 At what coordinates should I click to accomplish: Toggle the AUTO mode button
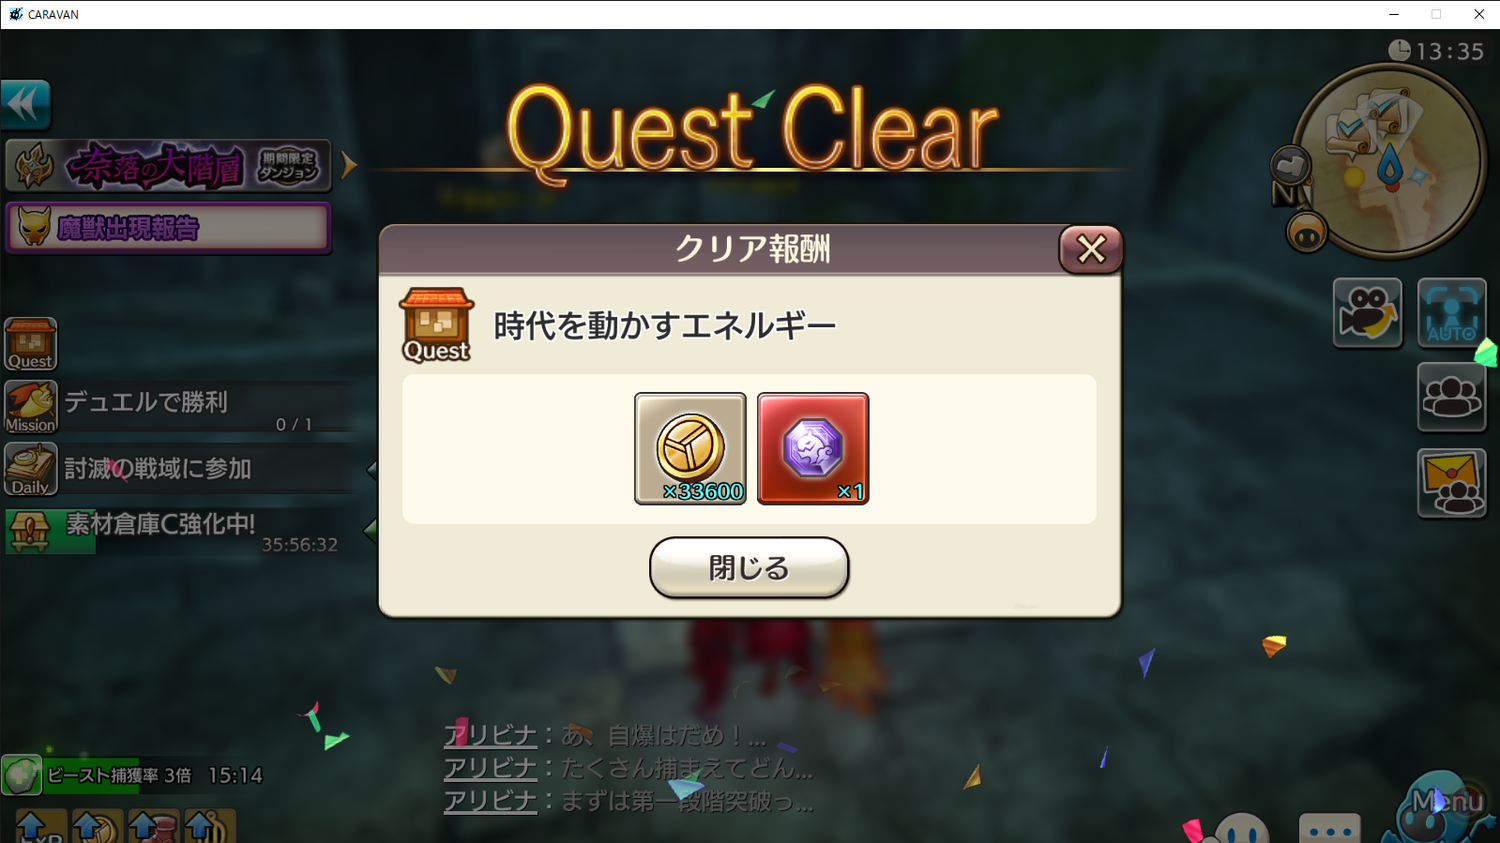point(1451,313)
